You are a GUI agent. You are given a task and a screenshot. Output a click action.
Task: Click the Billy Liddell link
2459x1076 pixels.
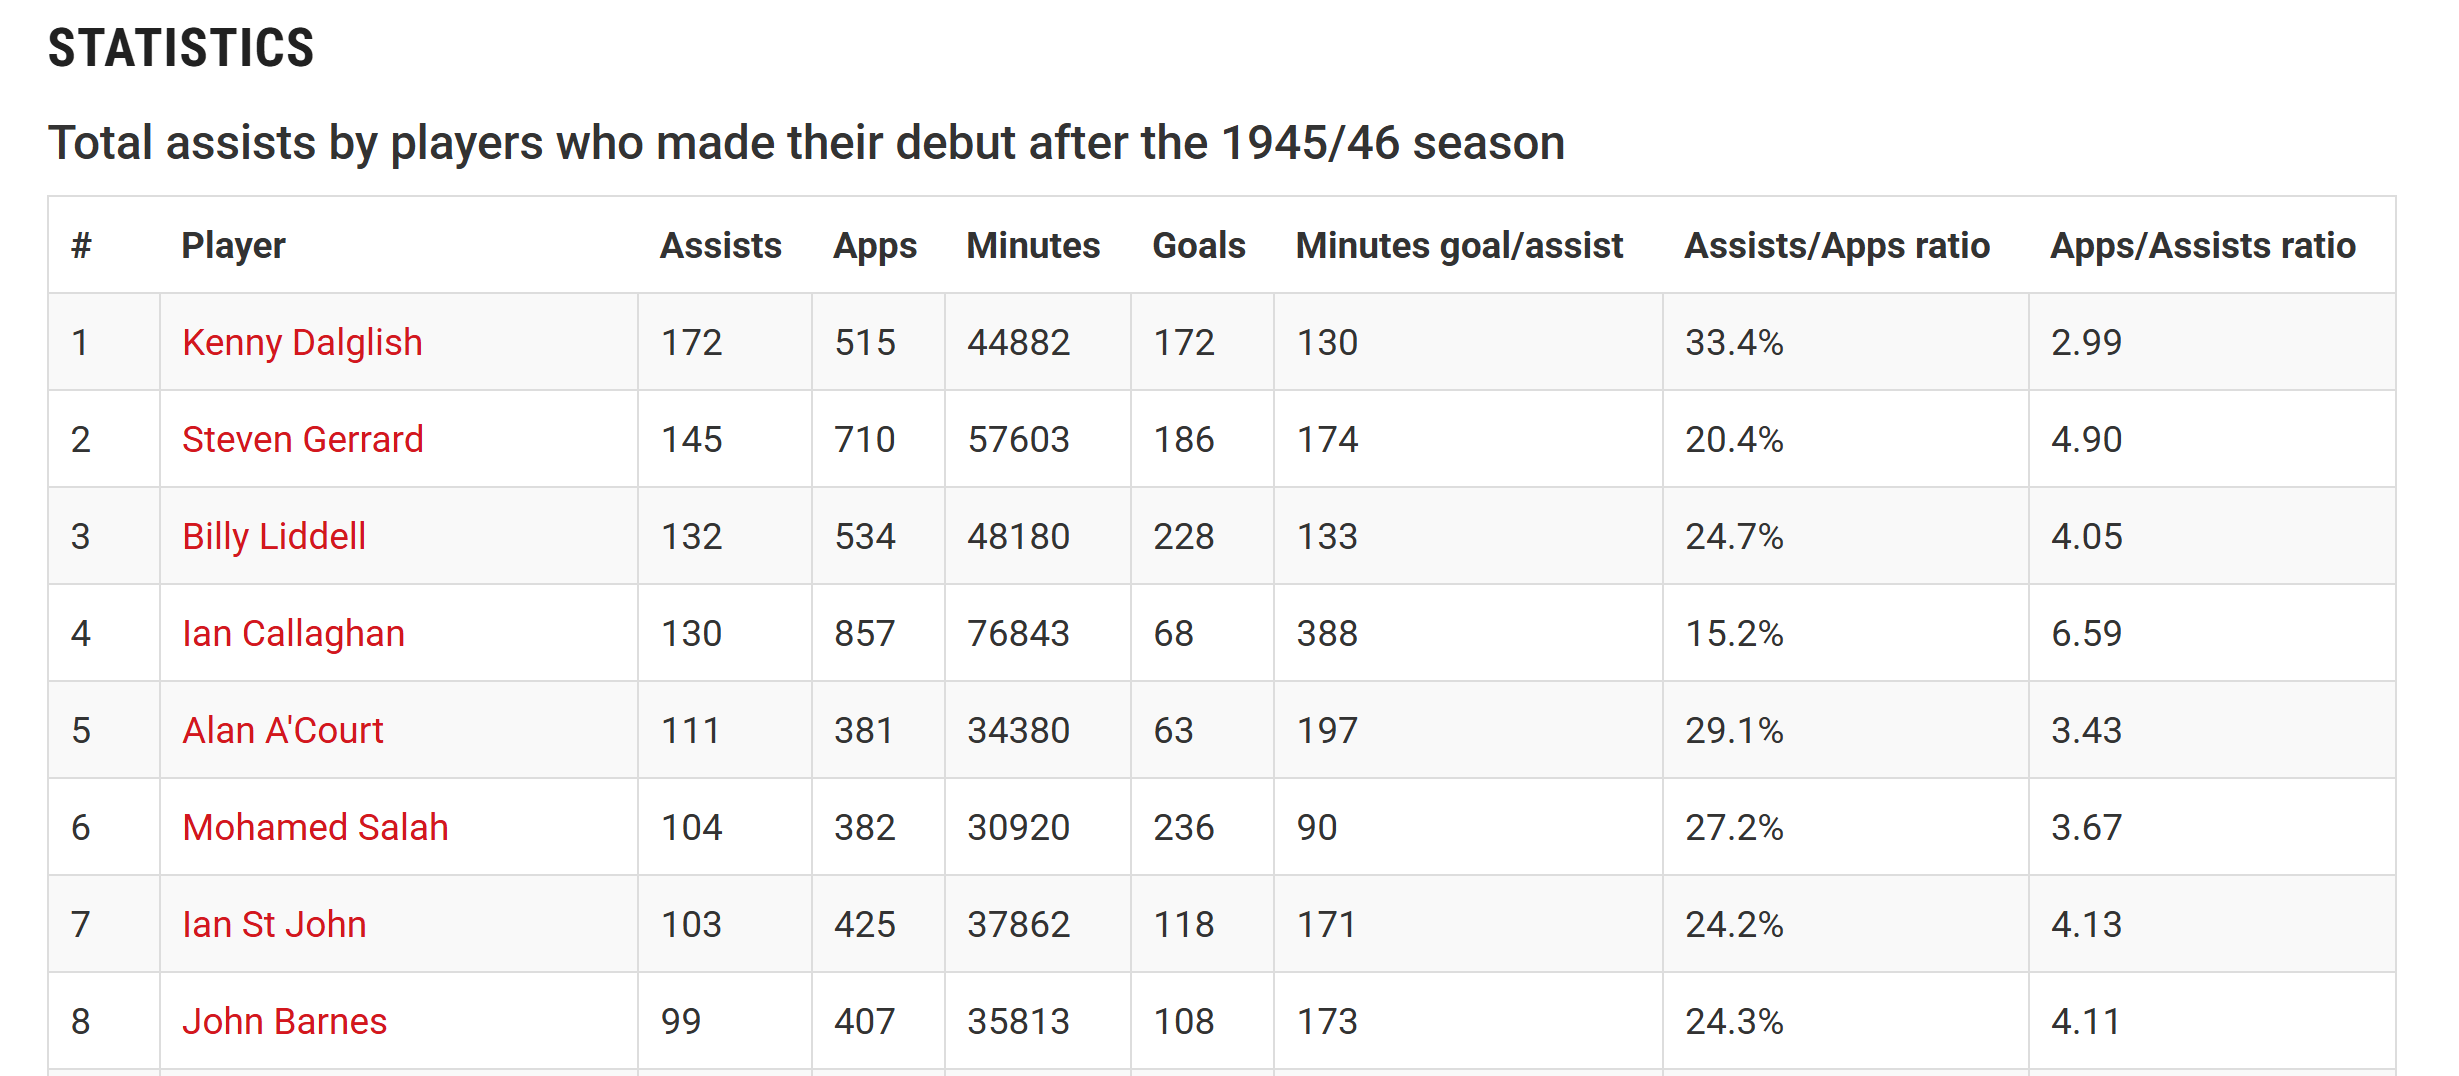(x=273, y=537)
